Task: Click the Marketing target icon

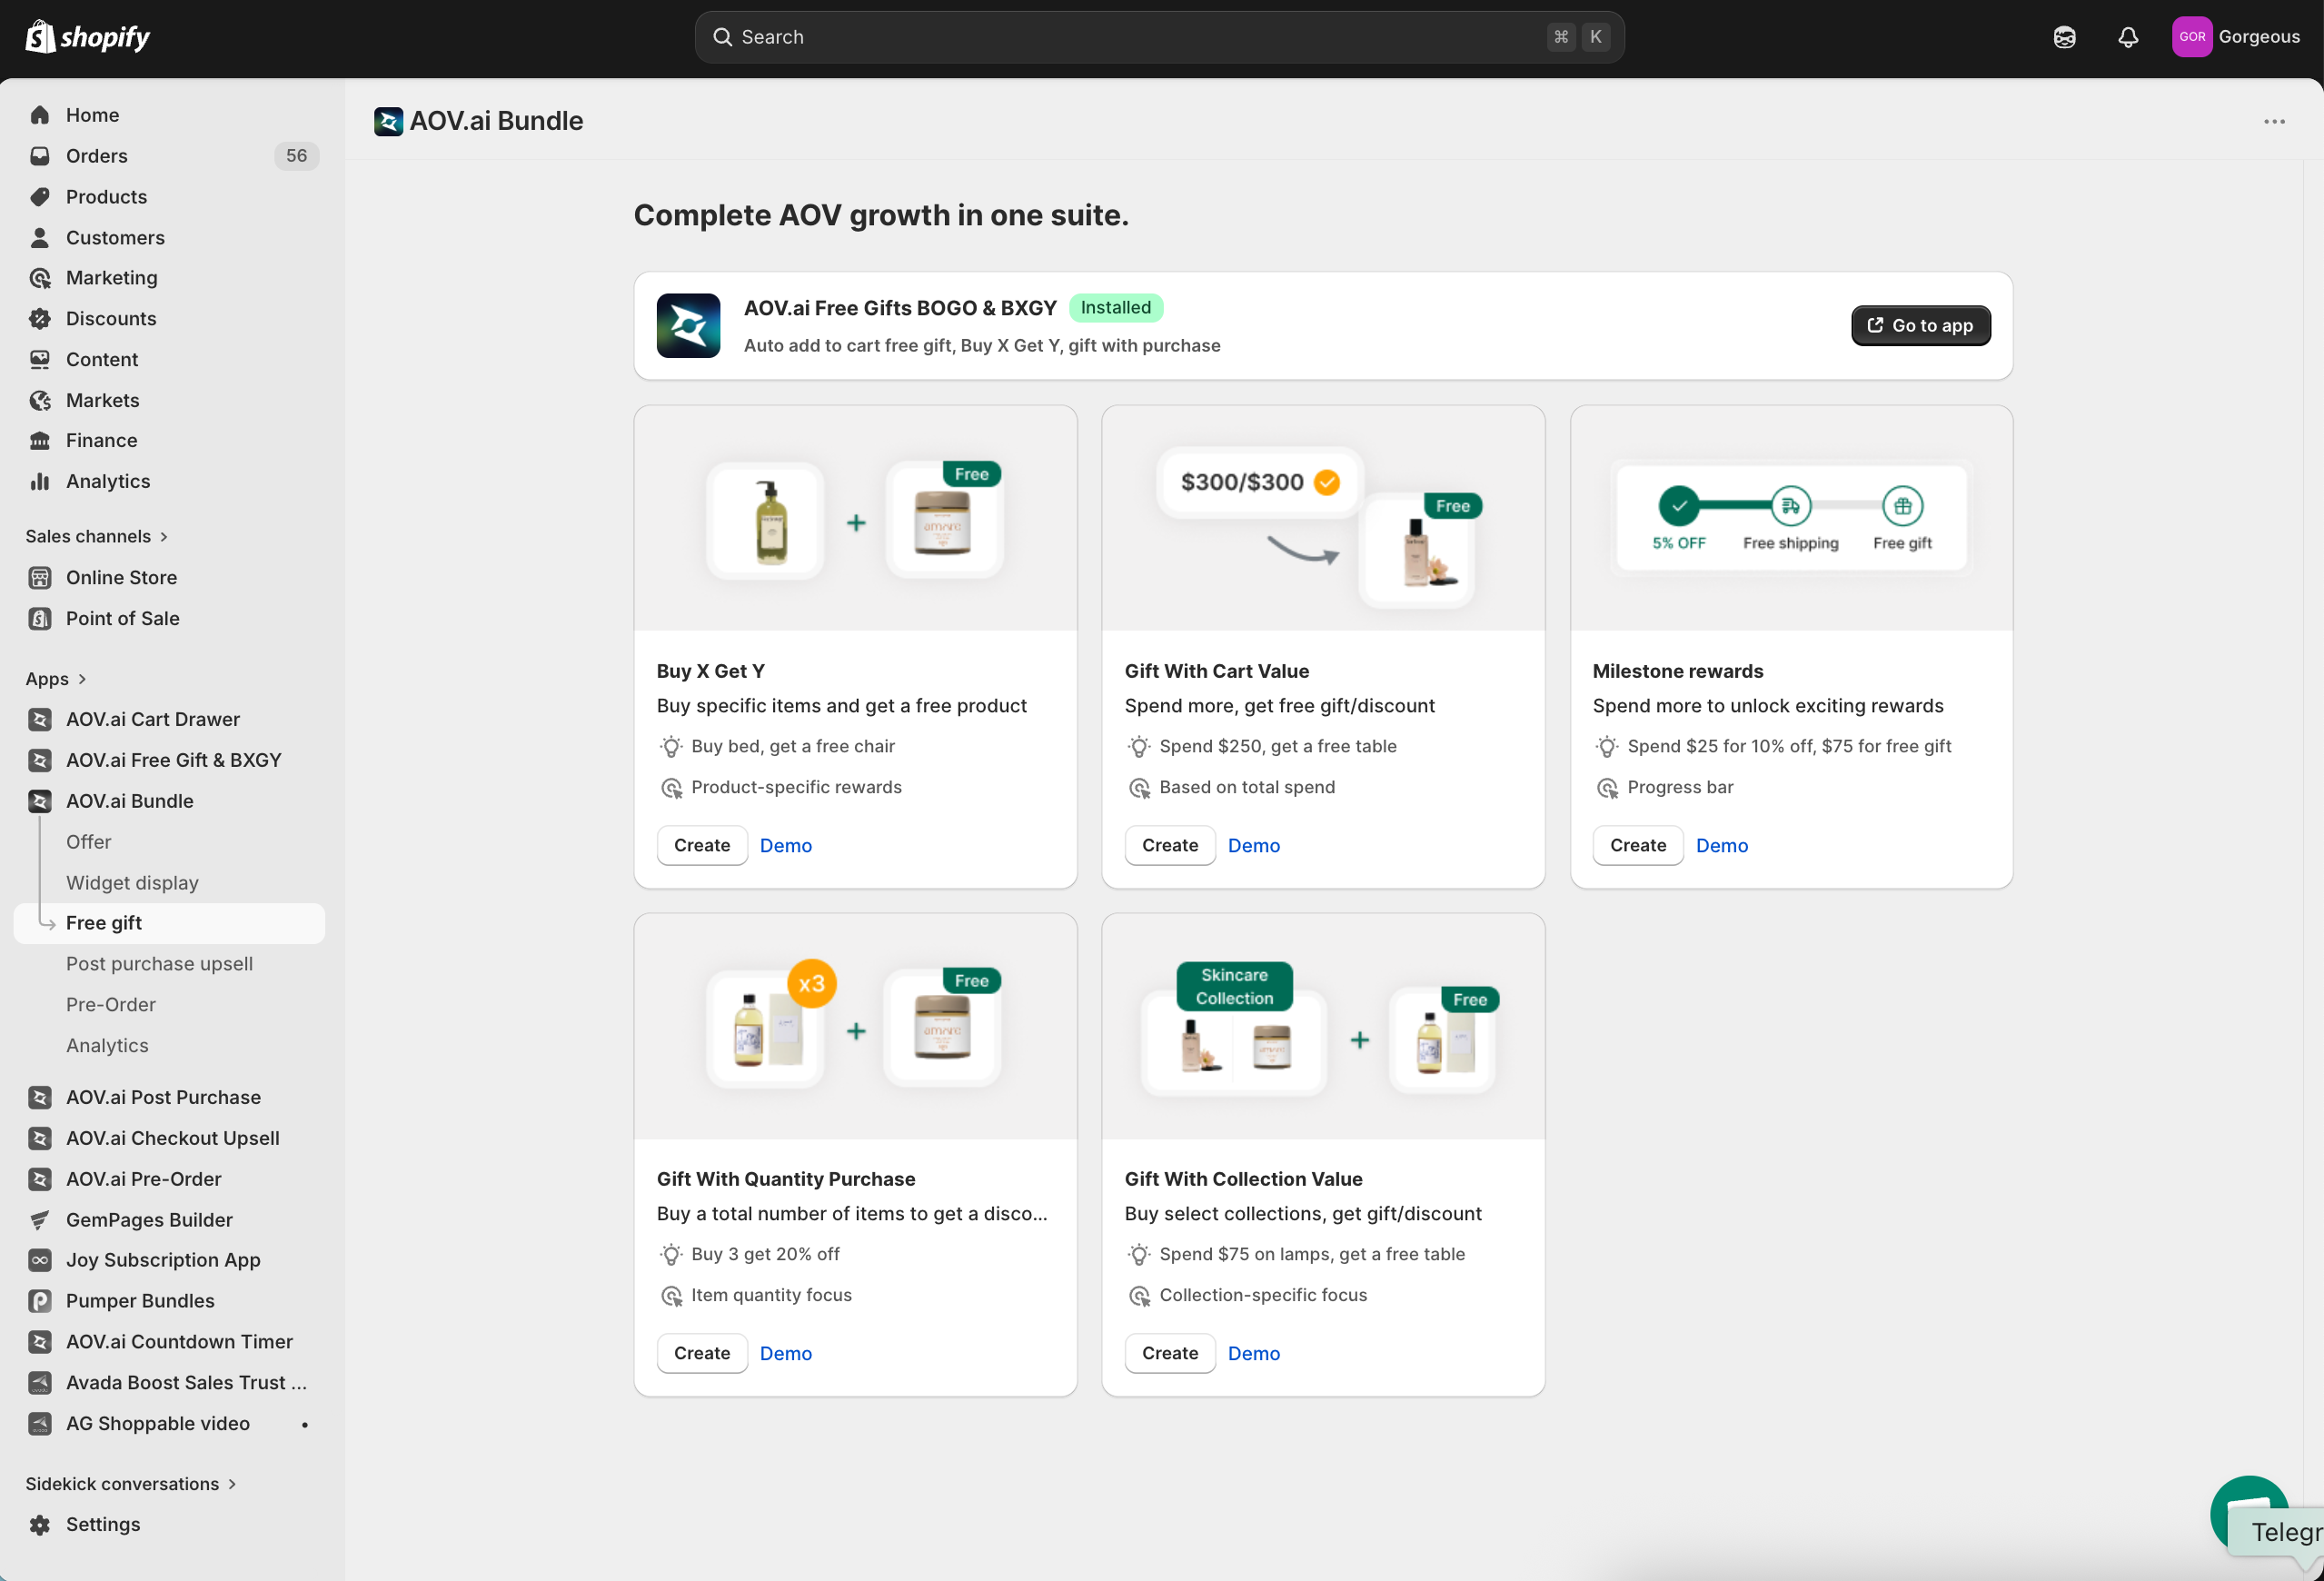Action: pyautogui.click(x=40, y=278)
